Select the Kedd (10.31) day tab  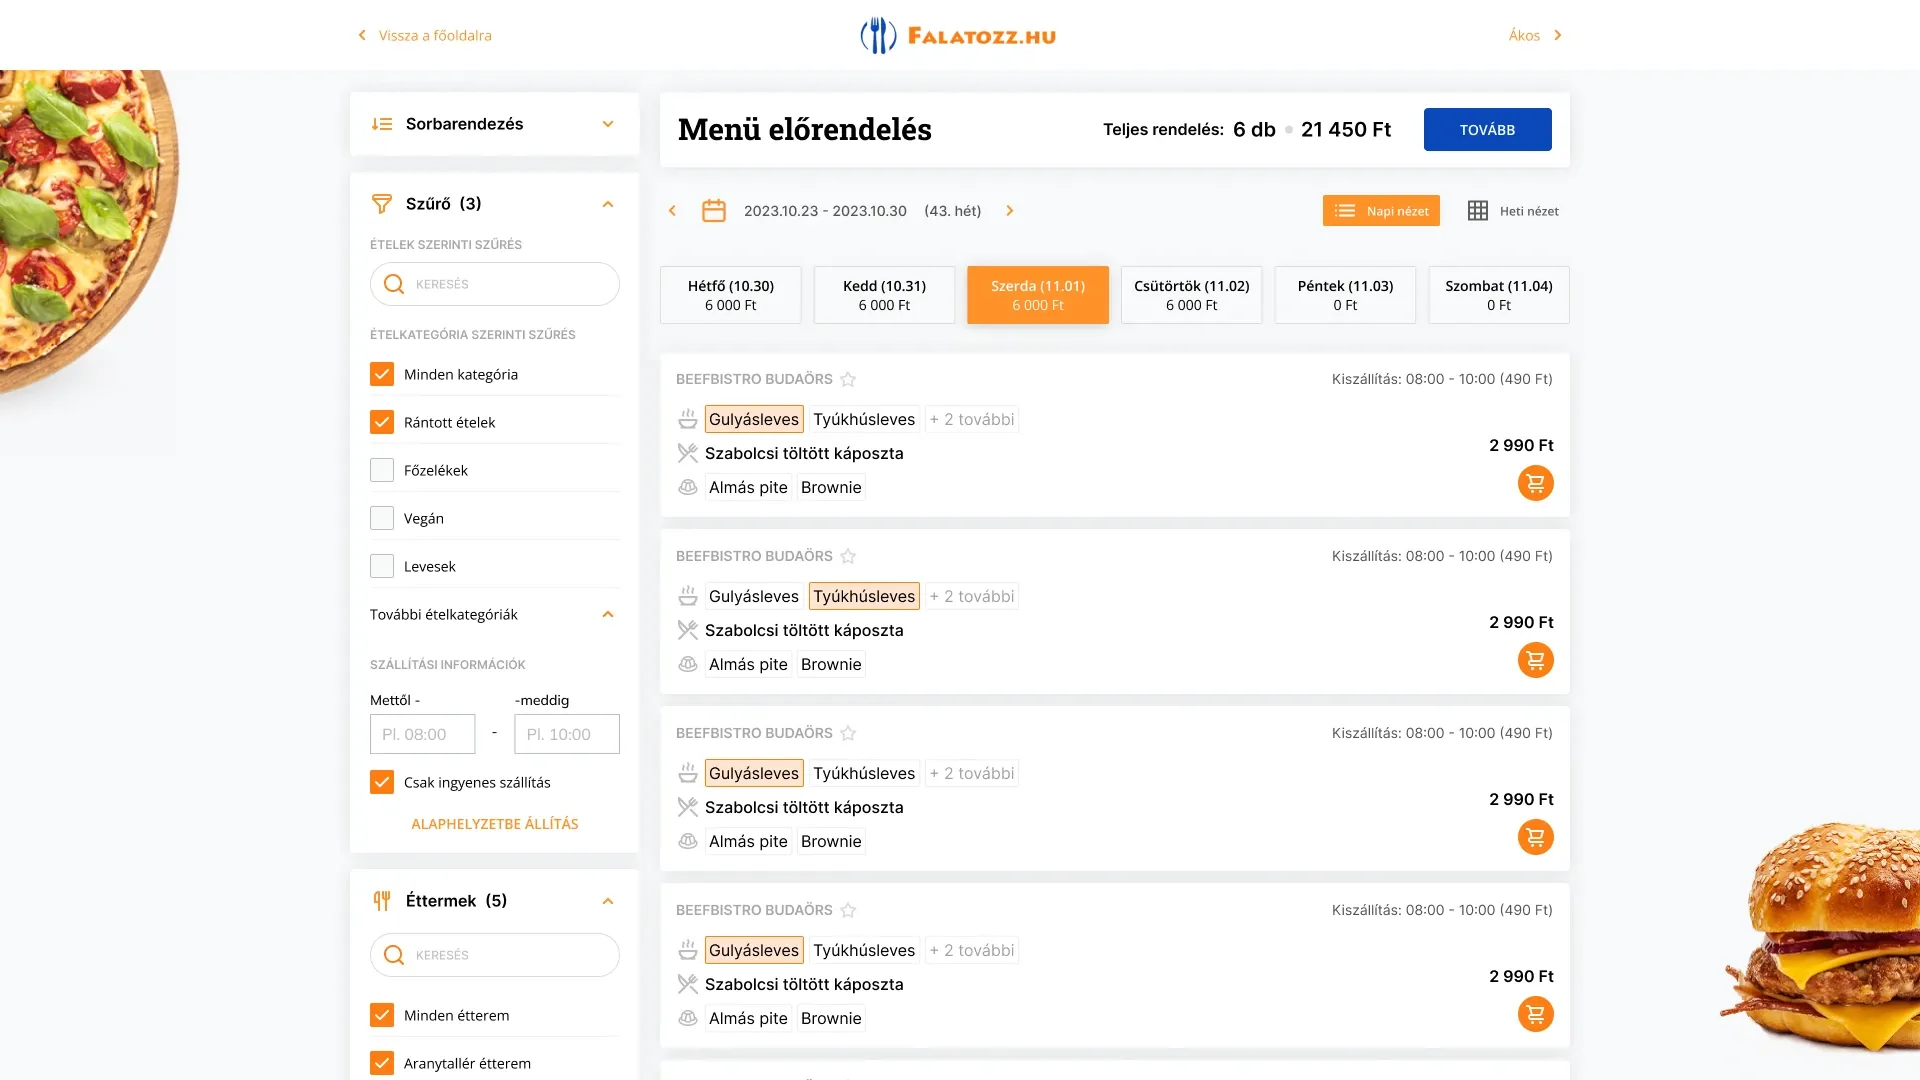point(884,295)
